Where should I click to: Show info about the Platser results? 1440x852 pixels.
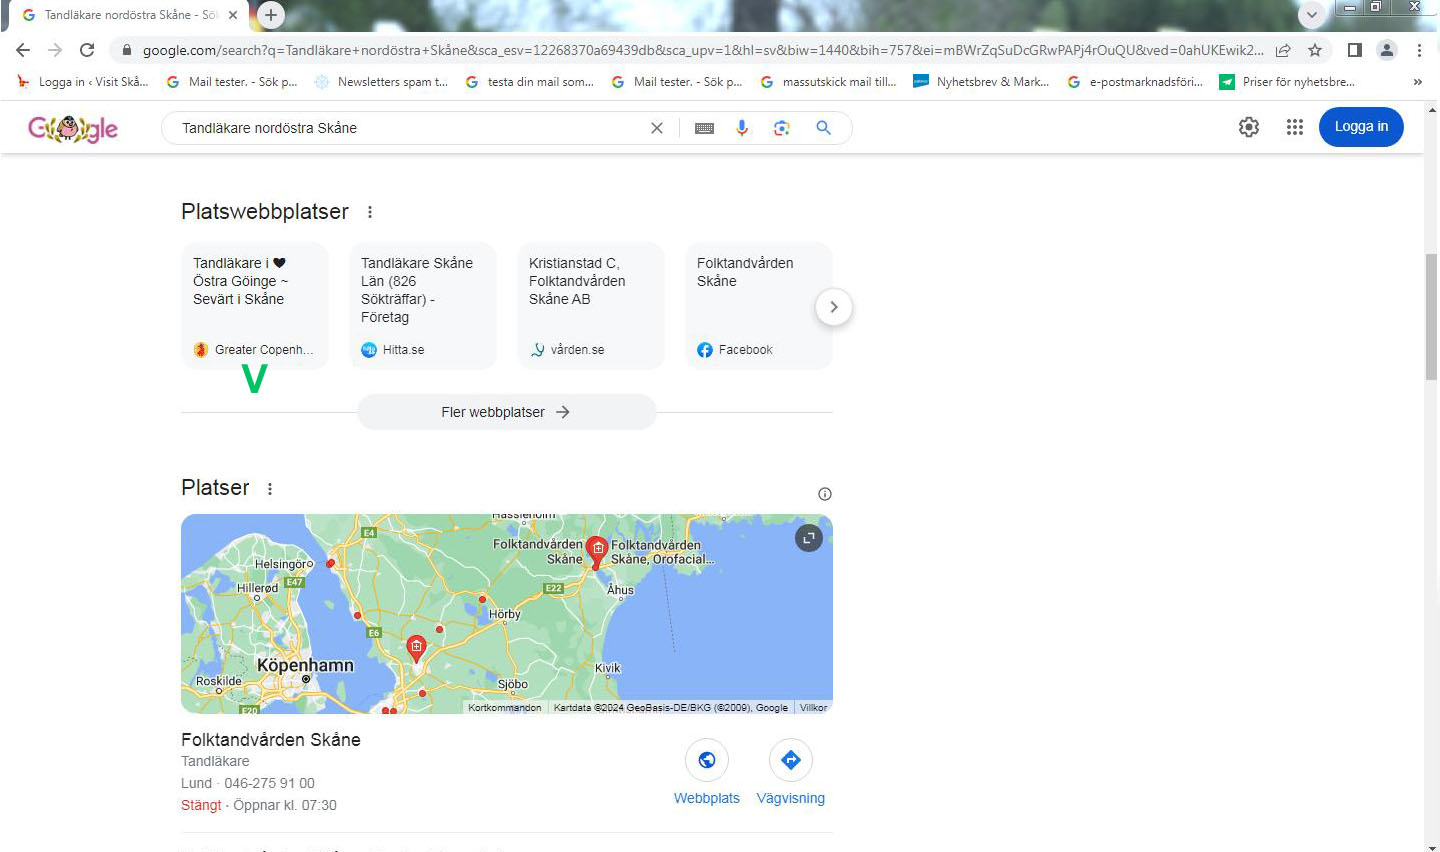point(825,494)
